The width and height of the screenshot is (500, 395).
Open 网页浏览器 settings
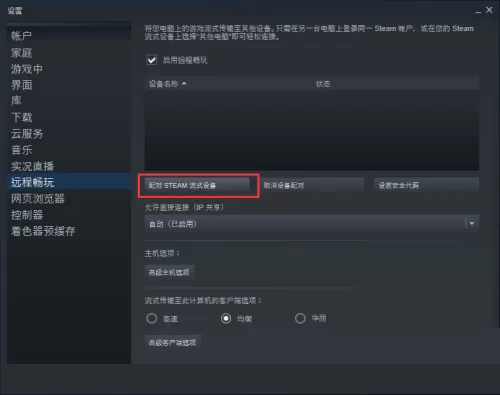pyautogui.click(x=68, y=199)
